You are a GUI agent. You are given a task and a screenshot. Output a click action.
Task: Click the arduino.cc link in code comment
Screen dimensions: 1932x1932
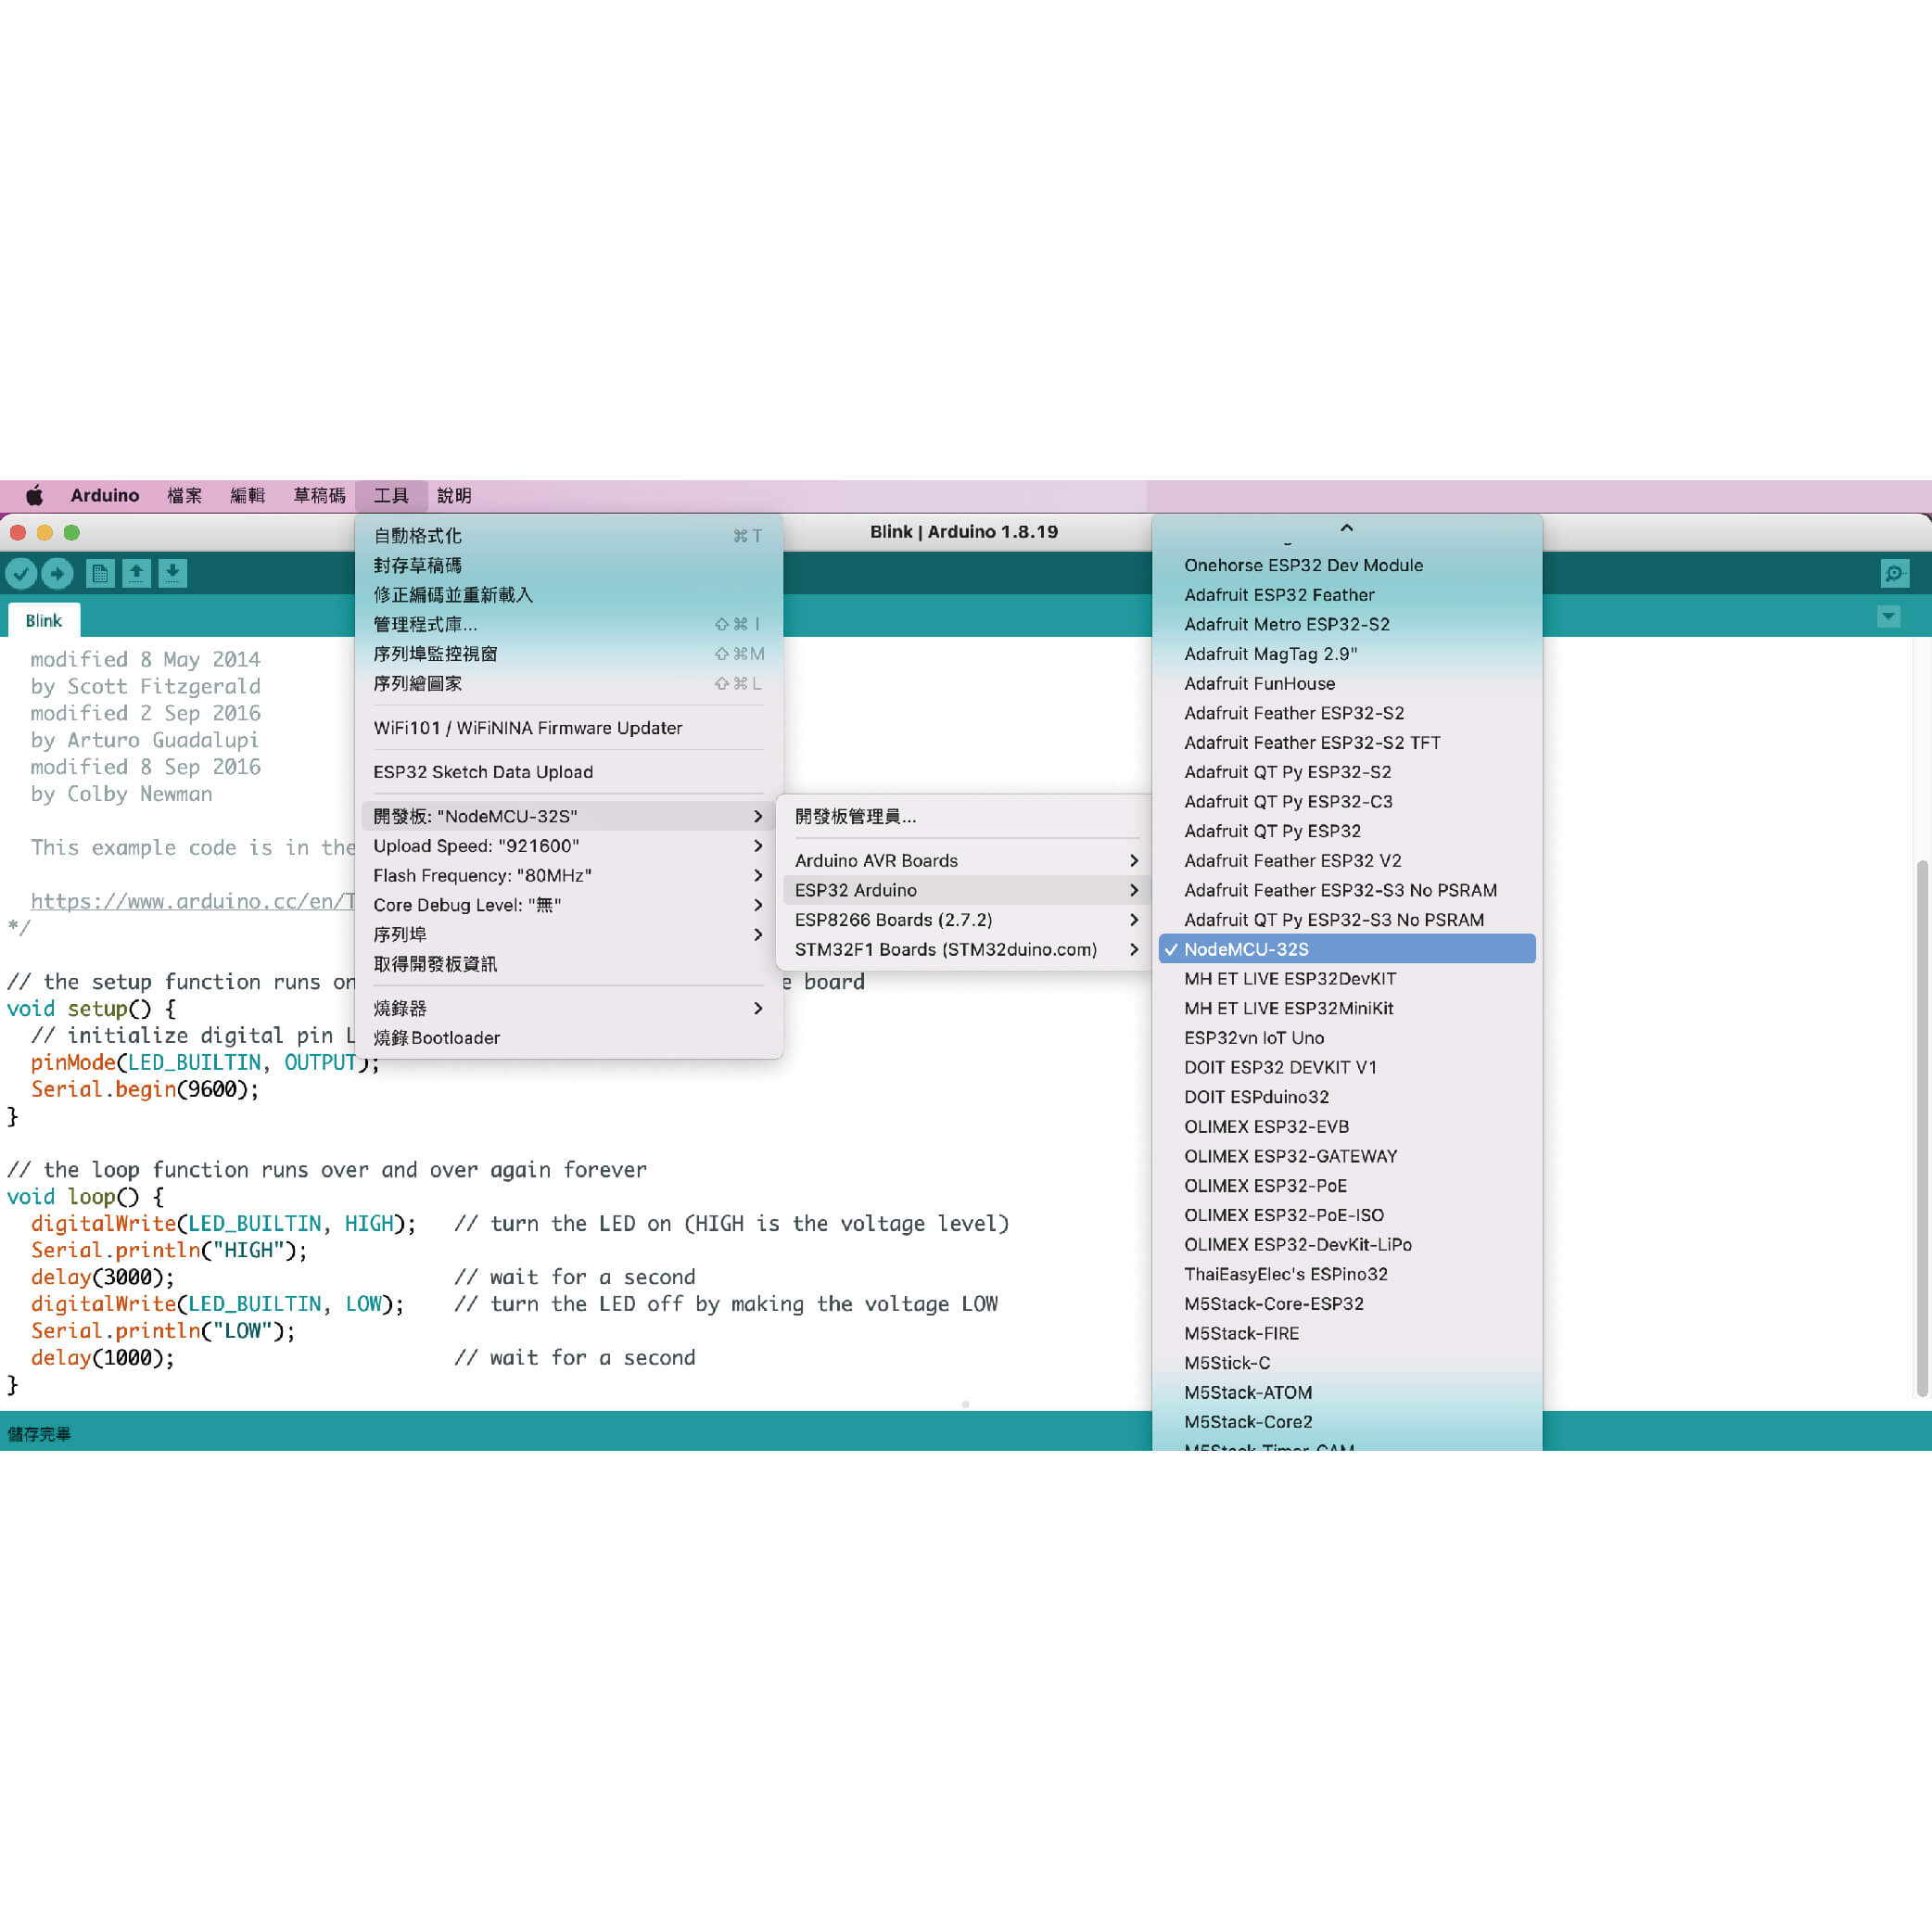[193, 901]
